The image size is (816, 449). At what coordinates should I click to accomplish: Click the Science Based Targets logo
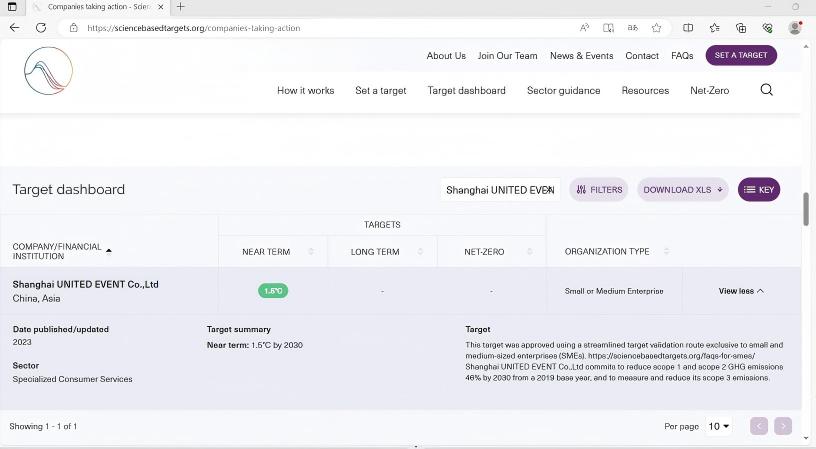pyautogui.click(x=48, y=71)
